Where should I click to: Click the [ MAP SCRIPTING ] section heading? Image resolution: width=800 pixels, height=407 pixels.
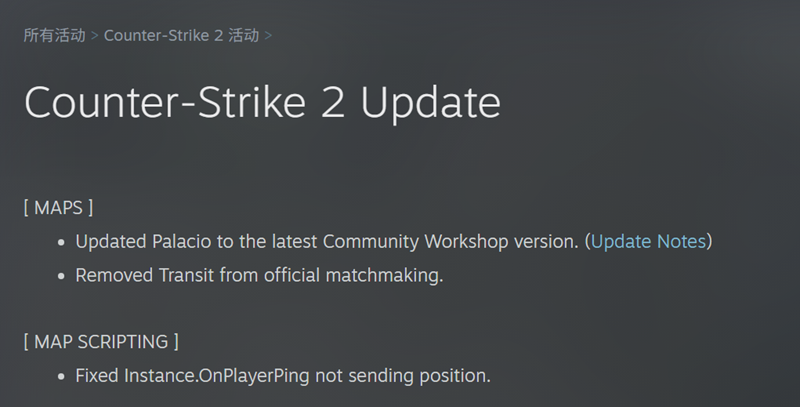pyautogui.click(x=101, y=342)
